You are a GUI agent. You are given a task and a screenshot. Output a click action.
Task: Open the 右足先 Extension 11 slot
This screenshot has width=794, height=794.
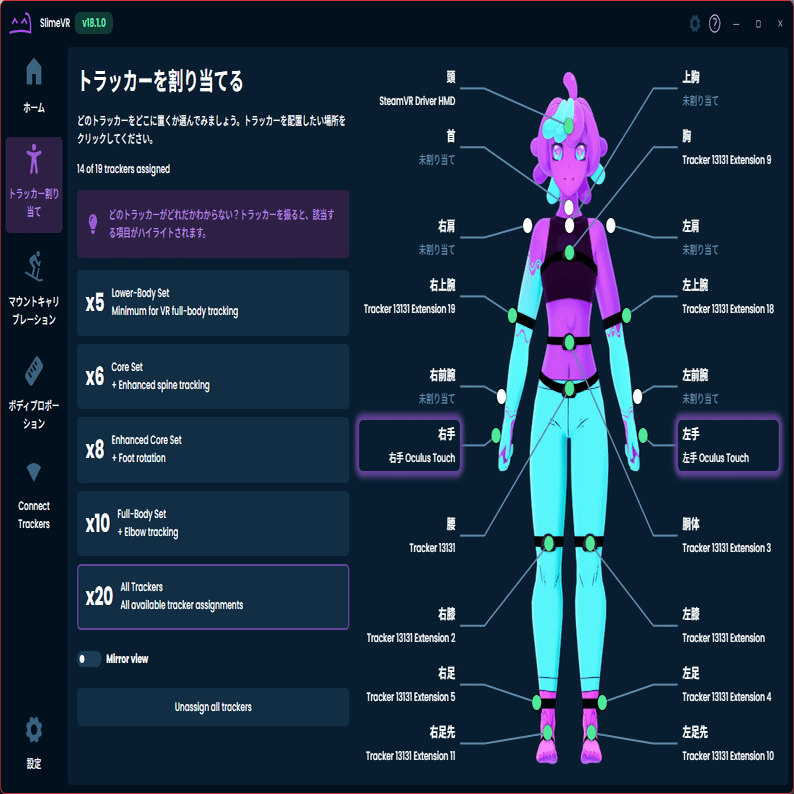[410, 744]
